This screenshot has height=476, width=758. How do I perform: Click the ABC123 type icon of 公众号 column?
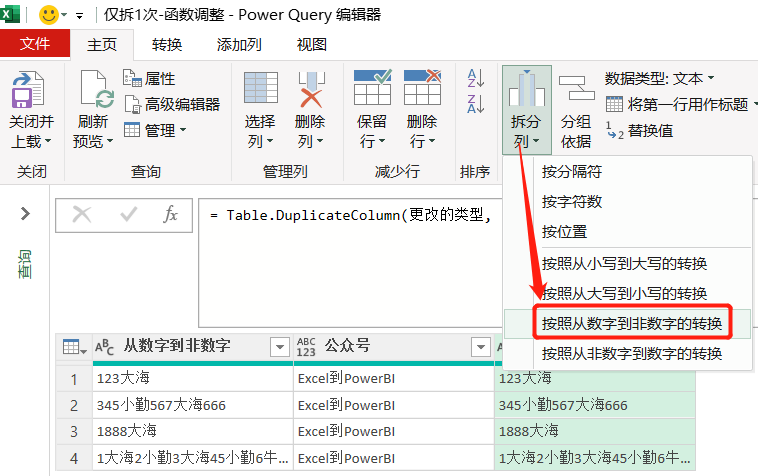[306, 347]
